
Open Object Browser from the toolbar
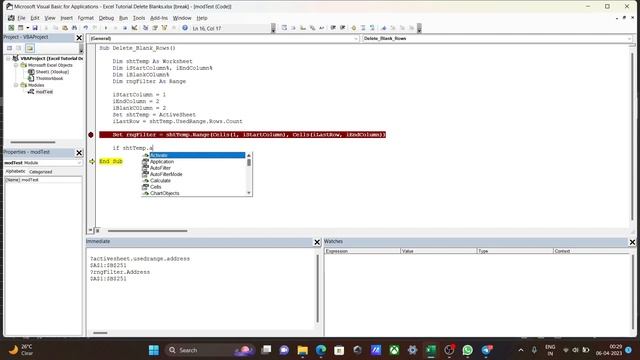coord(164,28)
